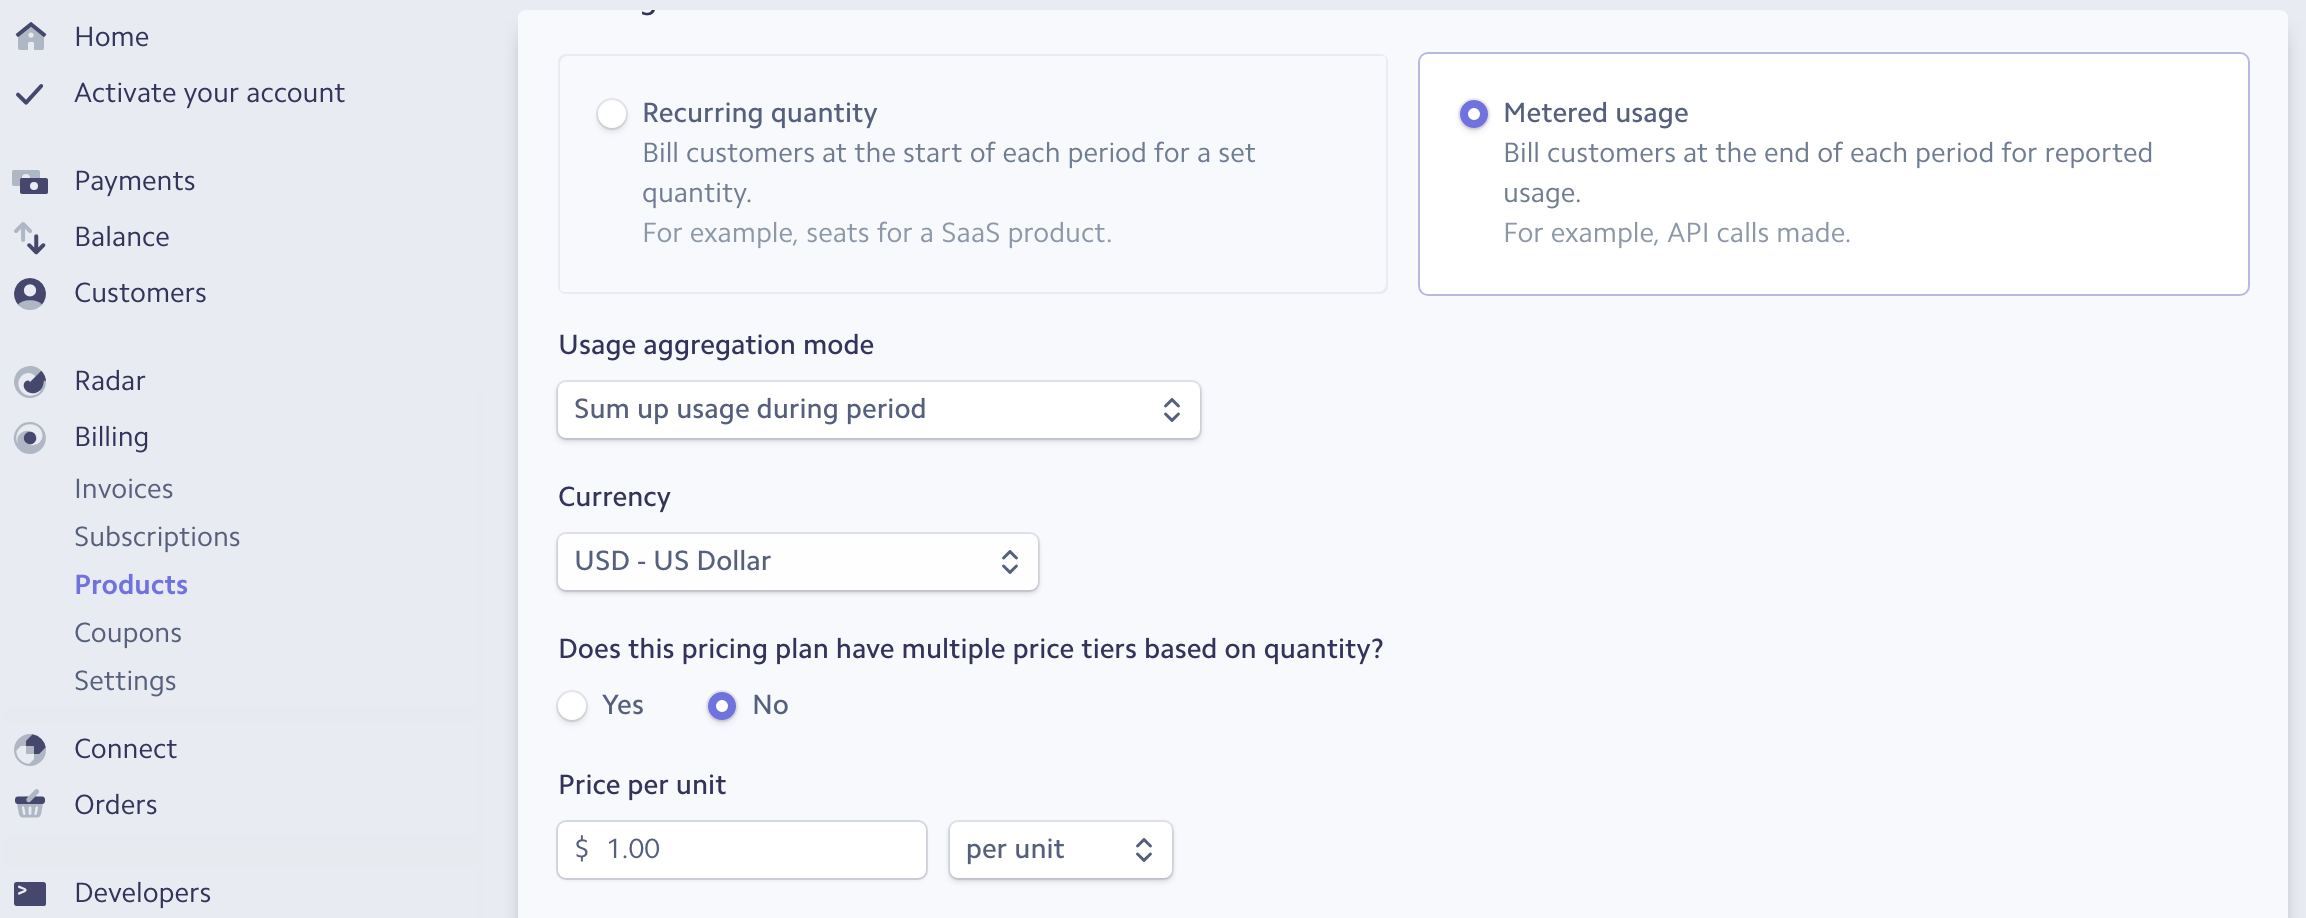Go to Invoices under Billing
The height and width of the screenshot is (918, 2306).
click(124, 489)
